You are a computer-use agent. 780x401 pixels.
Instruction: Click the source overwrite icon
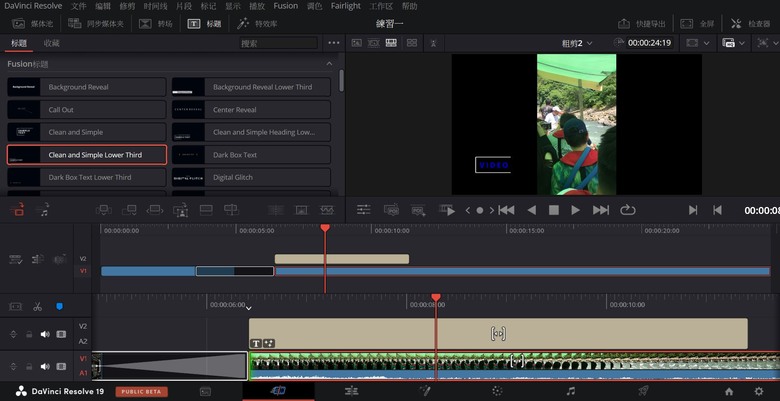coord(231,210)
